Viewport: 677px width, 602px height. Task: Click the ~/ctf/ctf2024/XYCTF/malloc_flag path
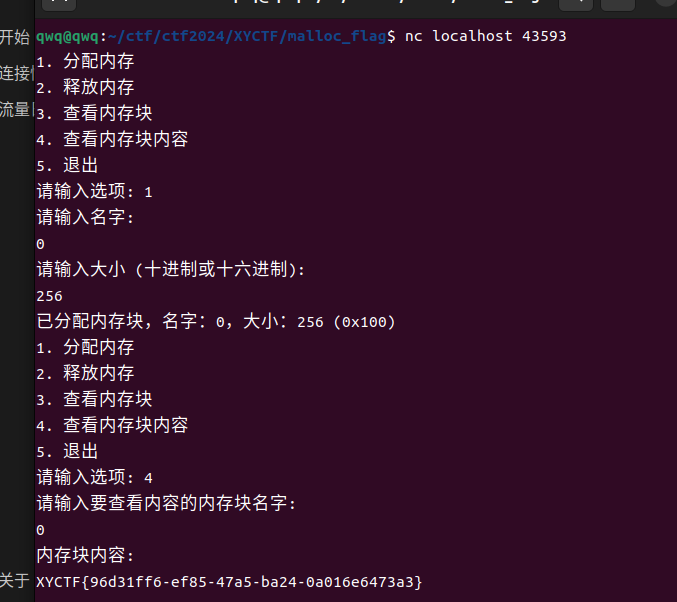247,36
